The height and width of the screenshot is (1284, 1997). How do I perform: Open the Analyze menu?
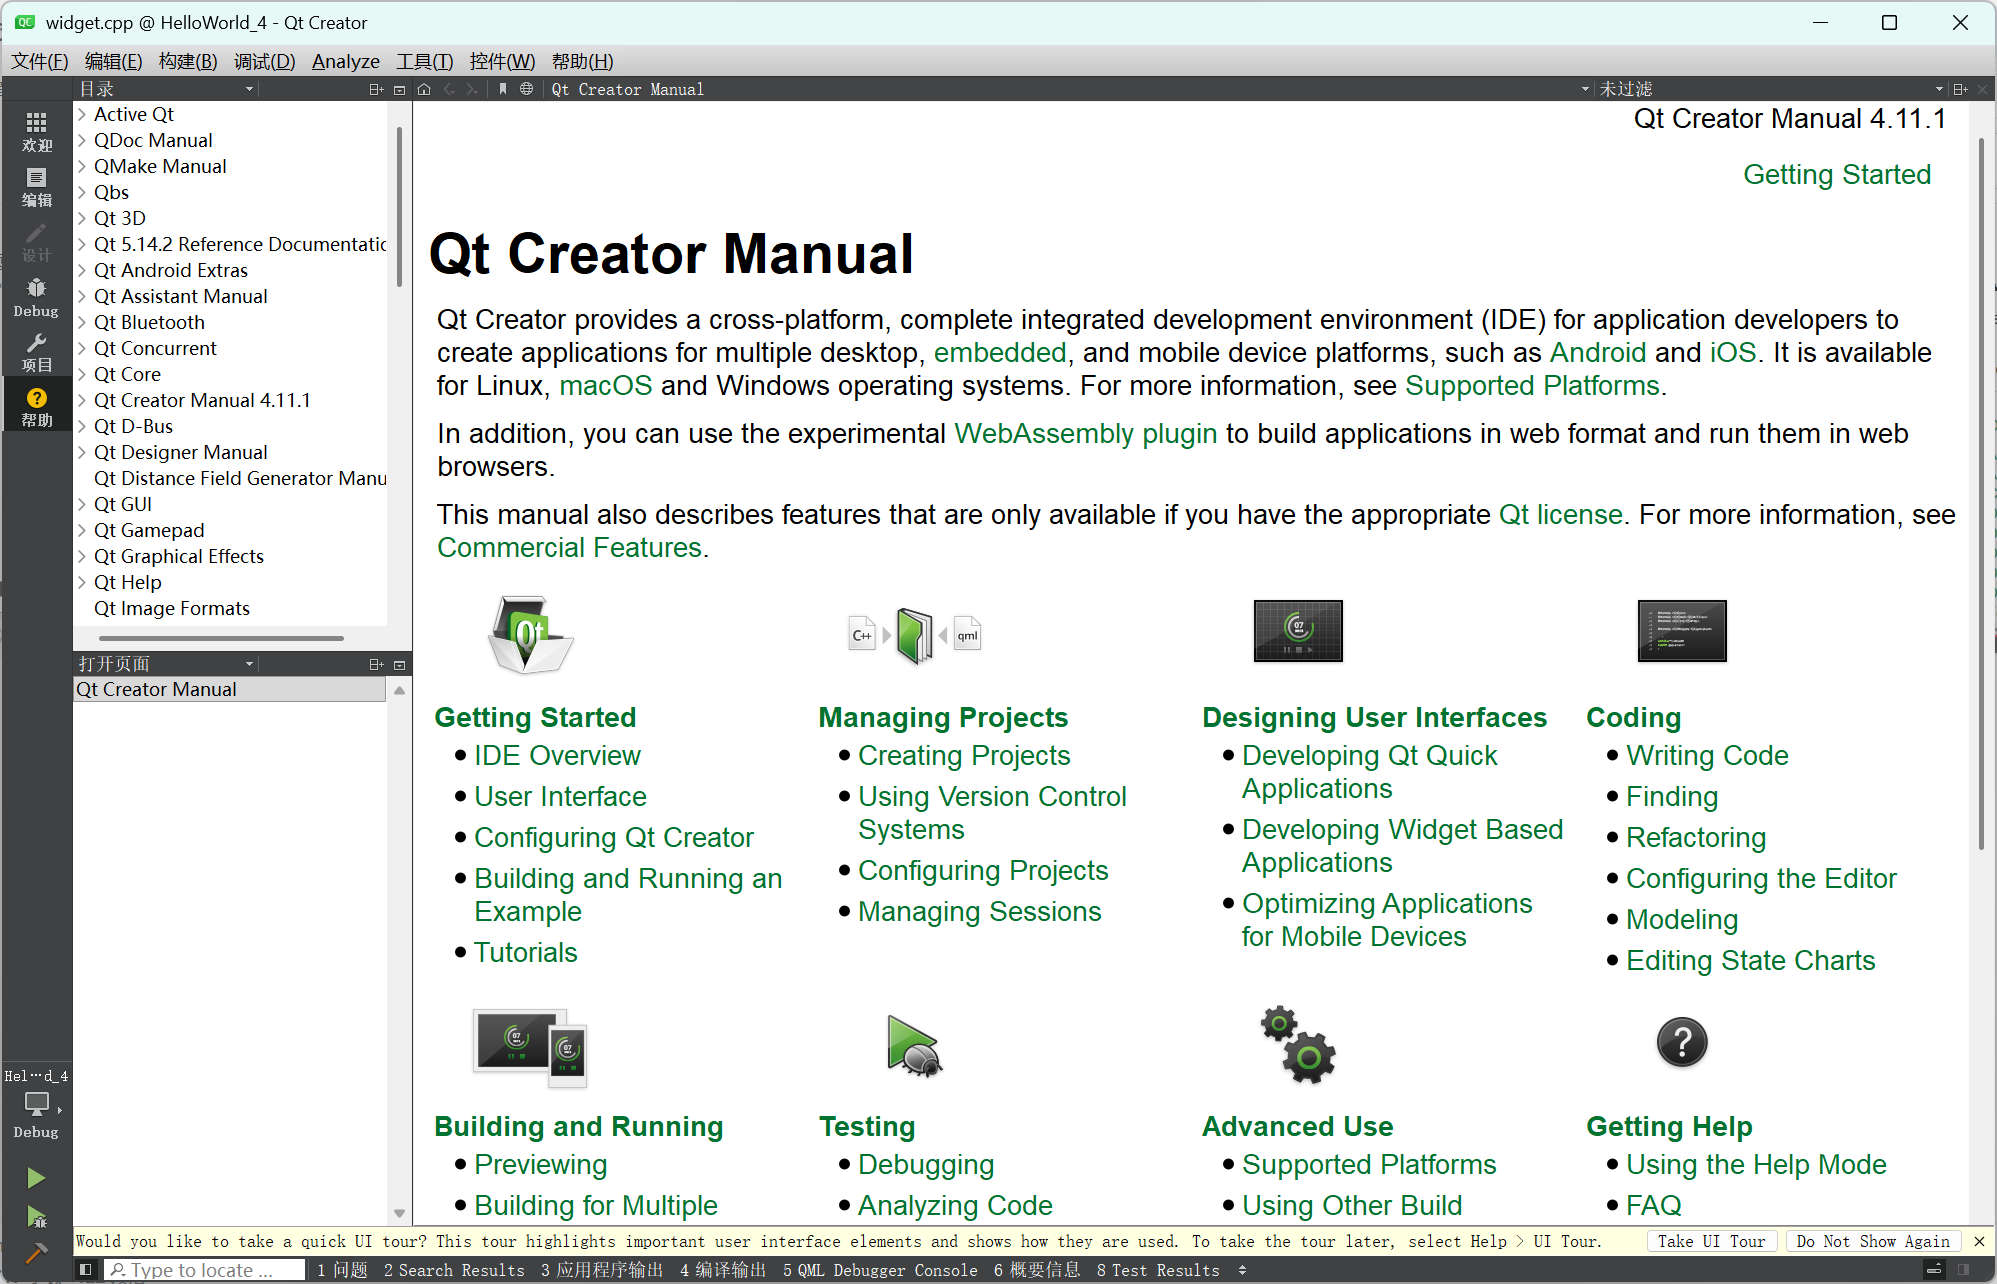pos(345,61)
